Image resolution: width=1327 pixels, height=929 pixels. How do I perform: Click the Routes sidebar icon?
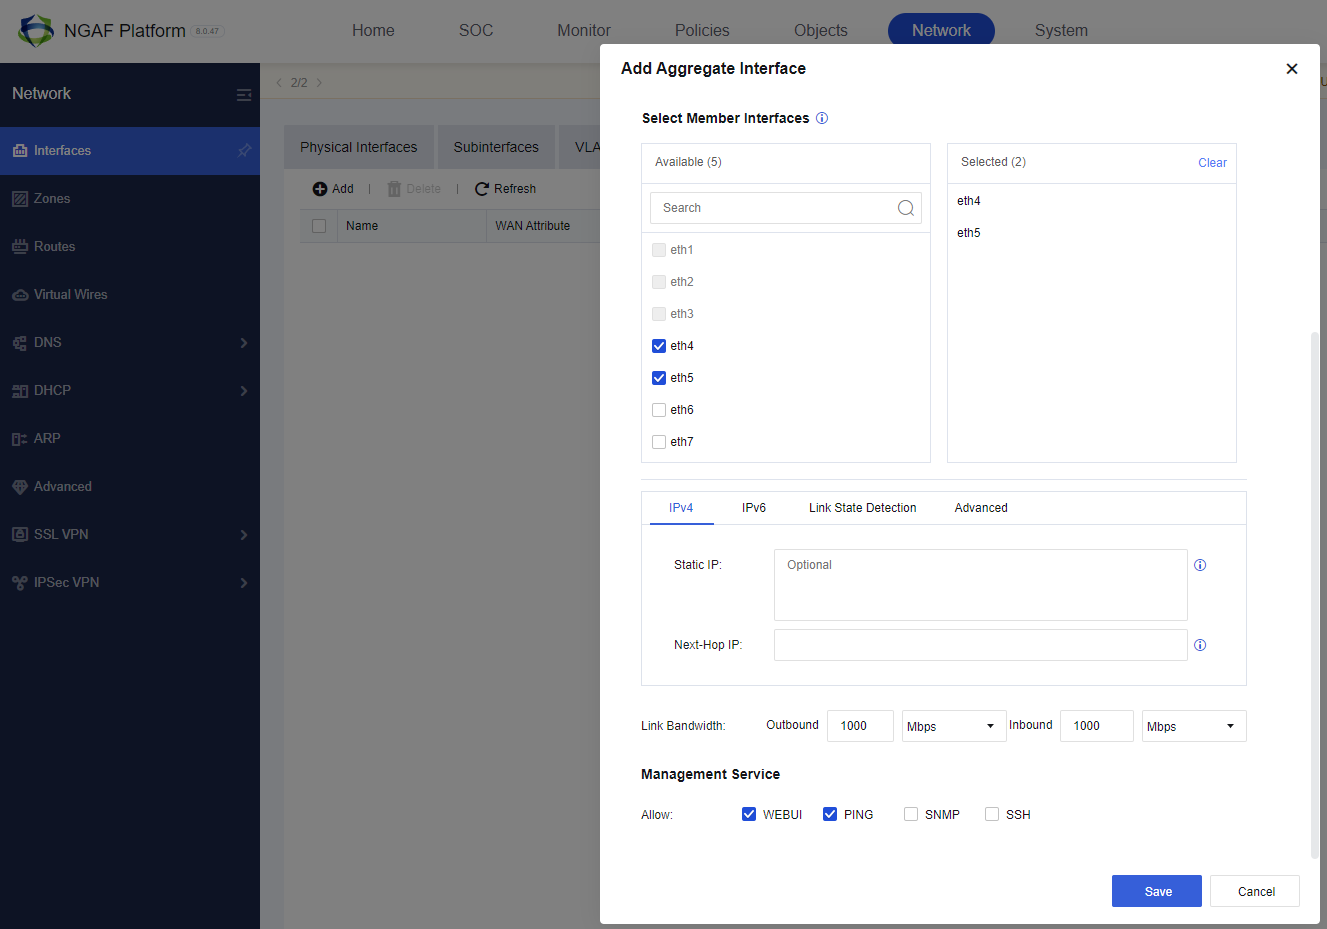tap(20, 247)
